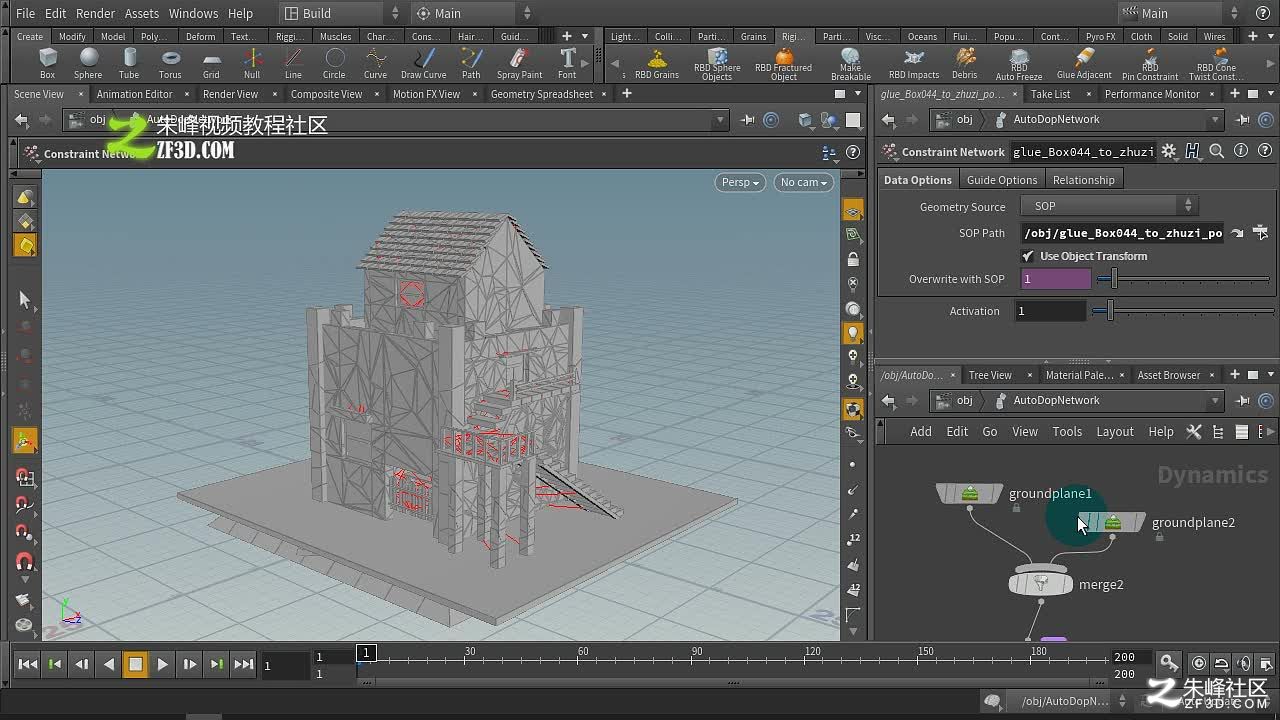Open the No cam camera dropdown
This screenshot has height=720, width=1280.
(803, 182)
